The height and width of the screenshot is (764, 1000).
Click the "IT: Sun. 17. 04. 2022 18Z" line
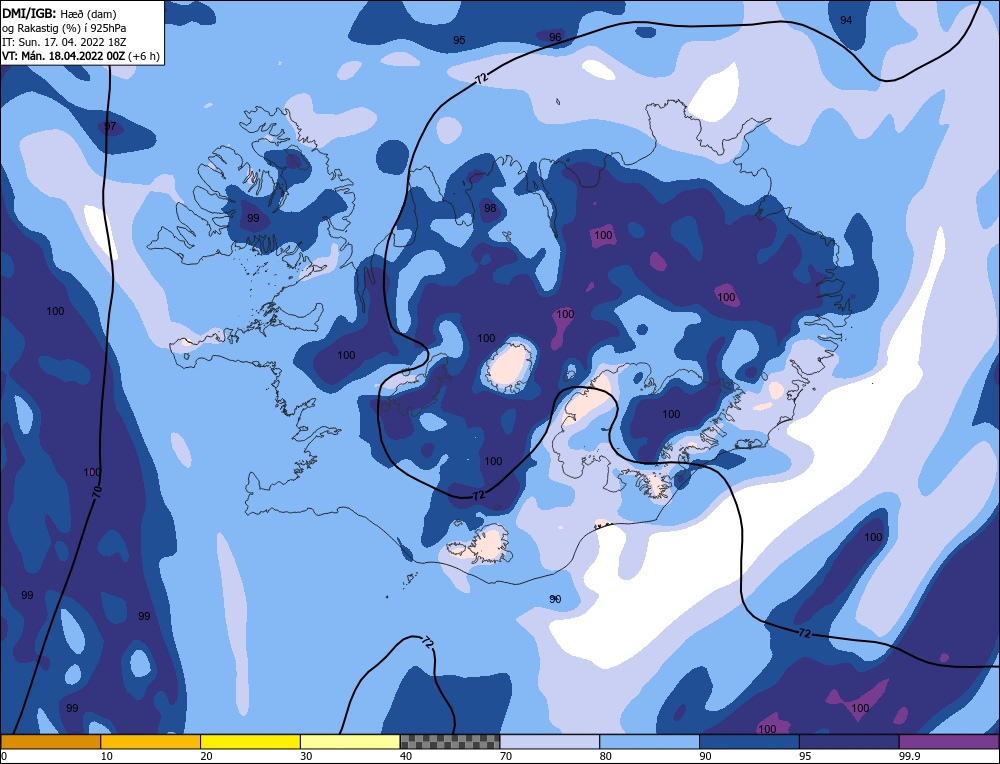[x=64, y=42]
